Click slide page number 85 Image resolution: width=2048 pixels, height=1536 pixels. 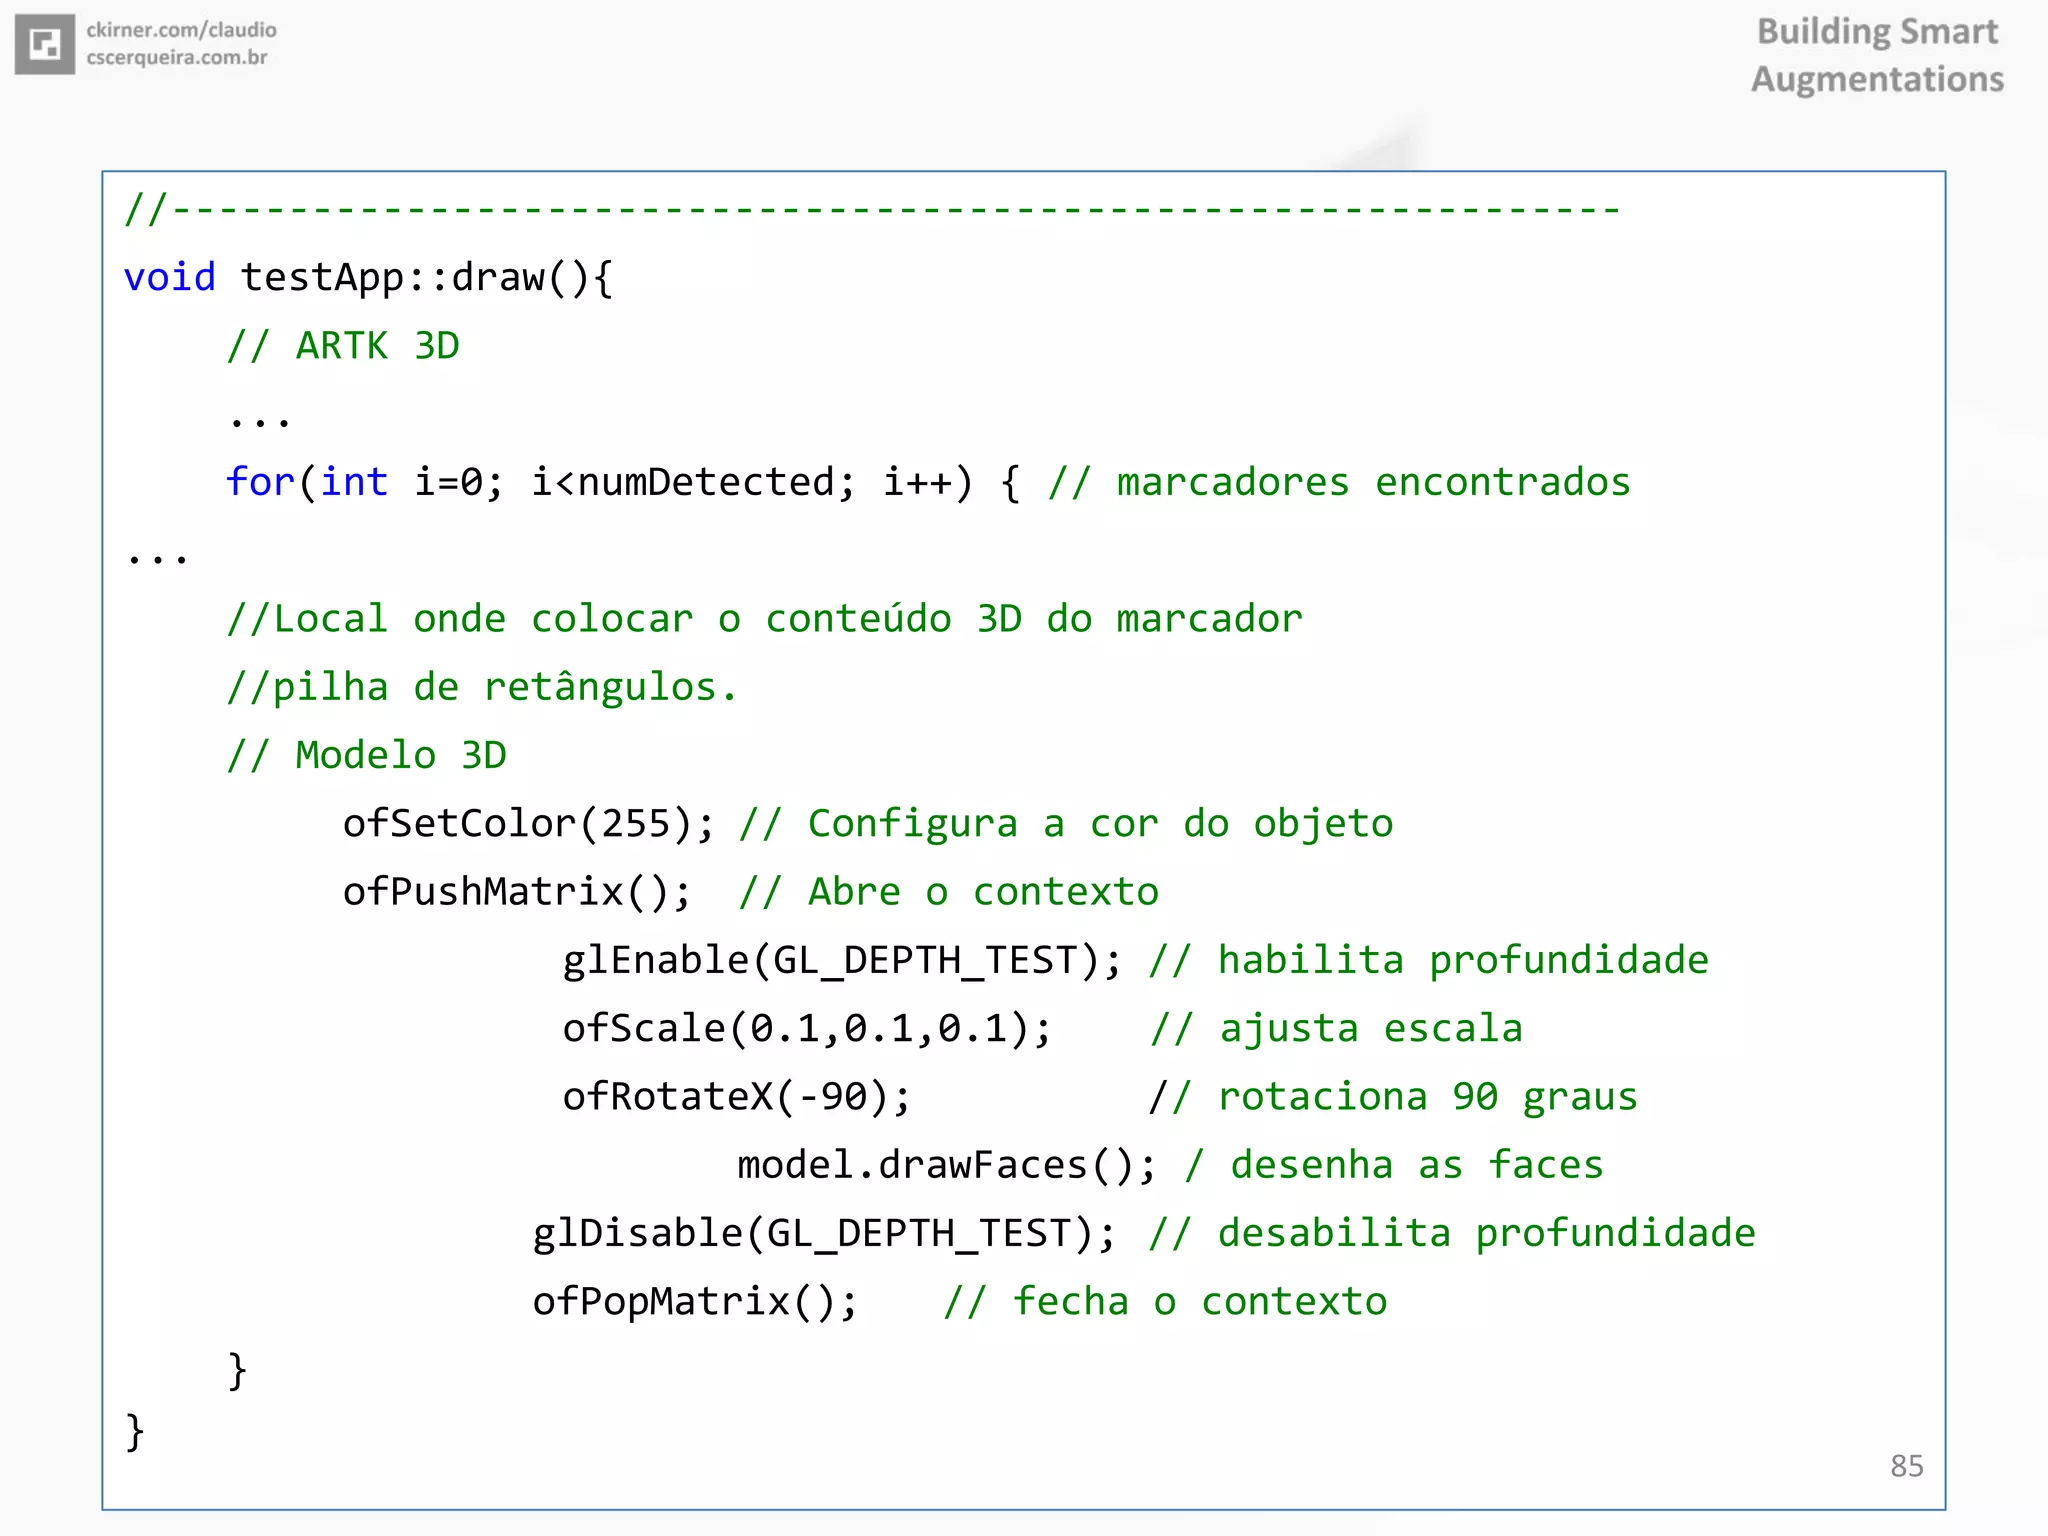pos(1906,1465)
